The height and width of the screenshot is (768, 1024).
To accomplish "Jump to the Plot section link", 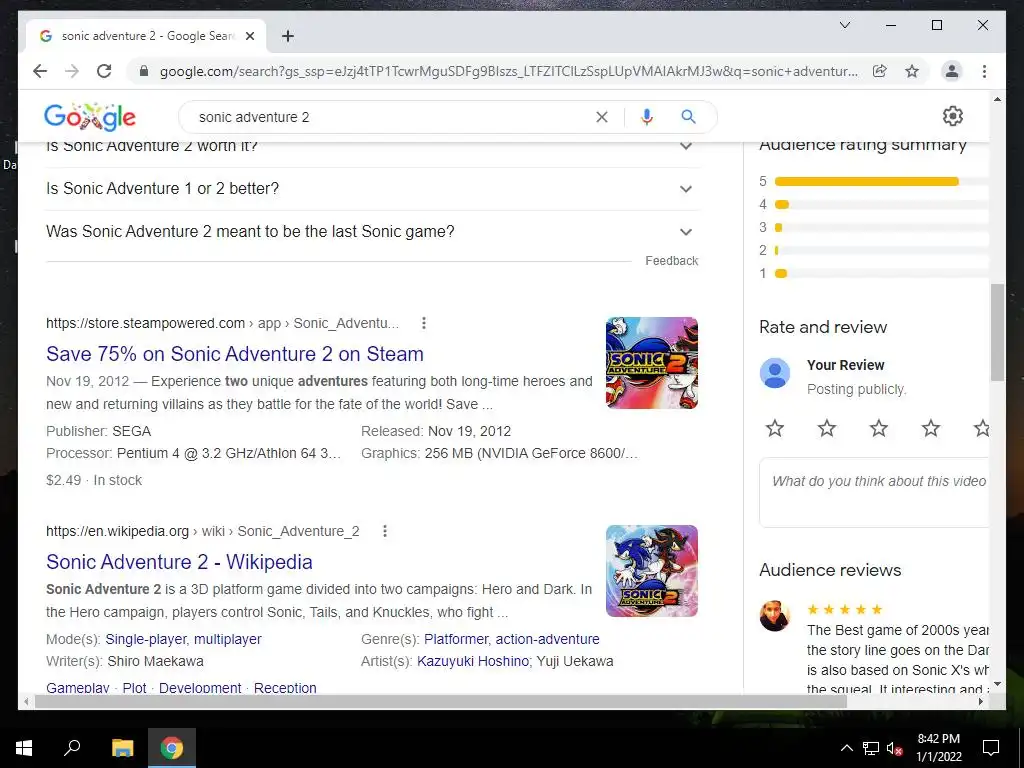I will (x=135, y=688).
